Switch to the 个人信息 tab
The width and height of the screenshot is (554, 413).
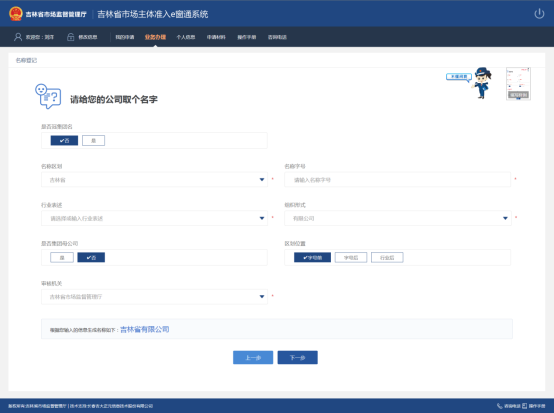click(x=186, y=37)
